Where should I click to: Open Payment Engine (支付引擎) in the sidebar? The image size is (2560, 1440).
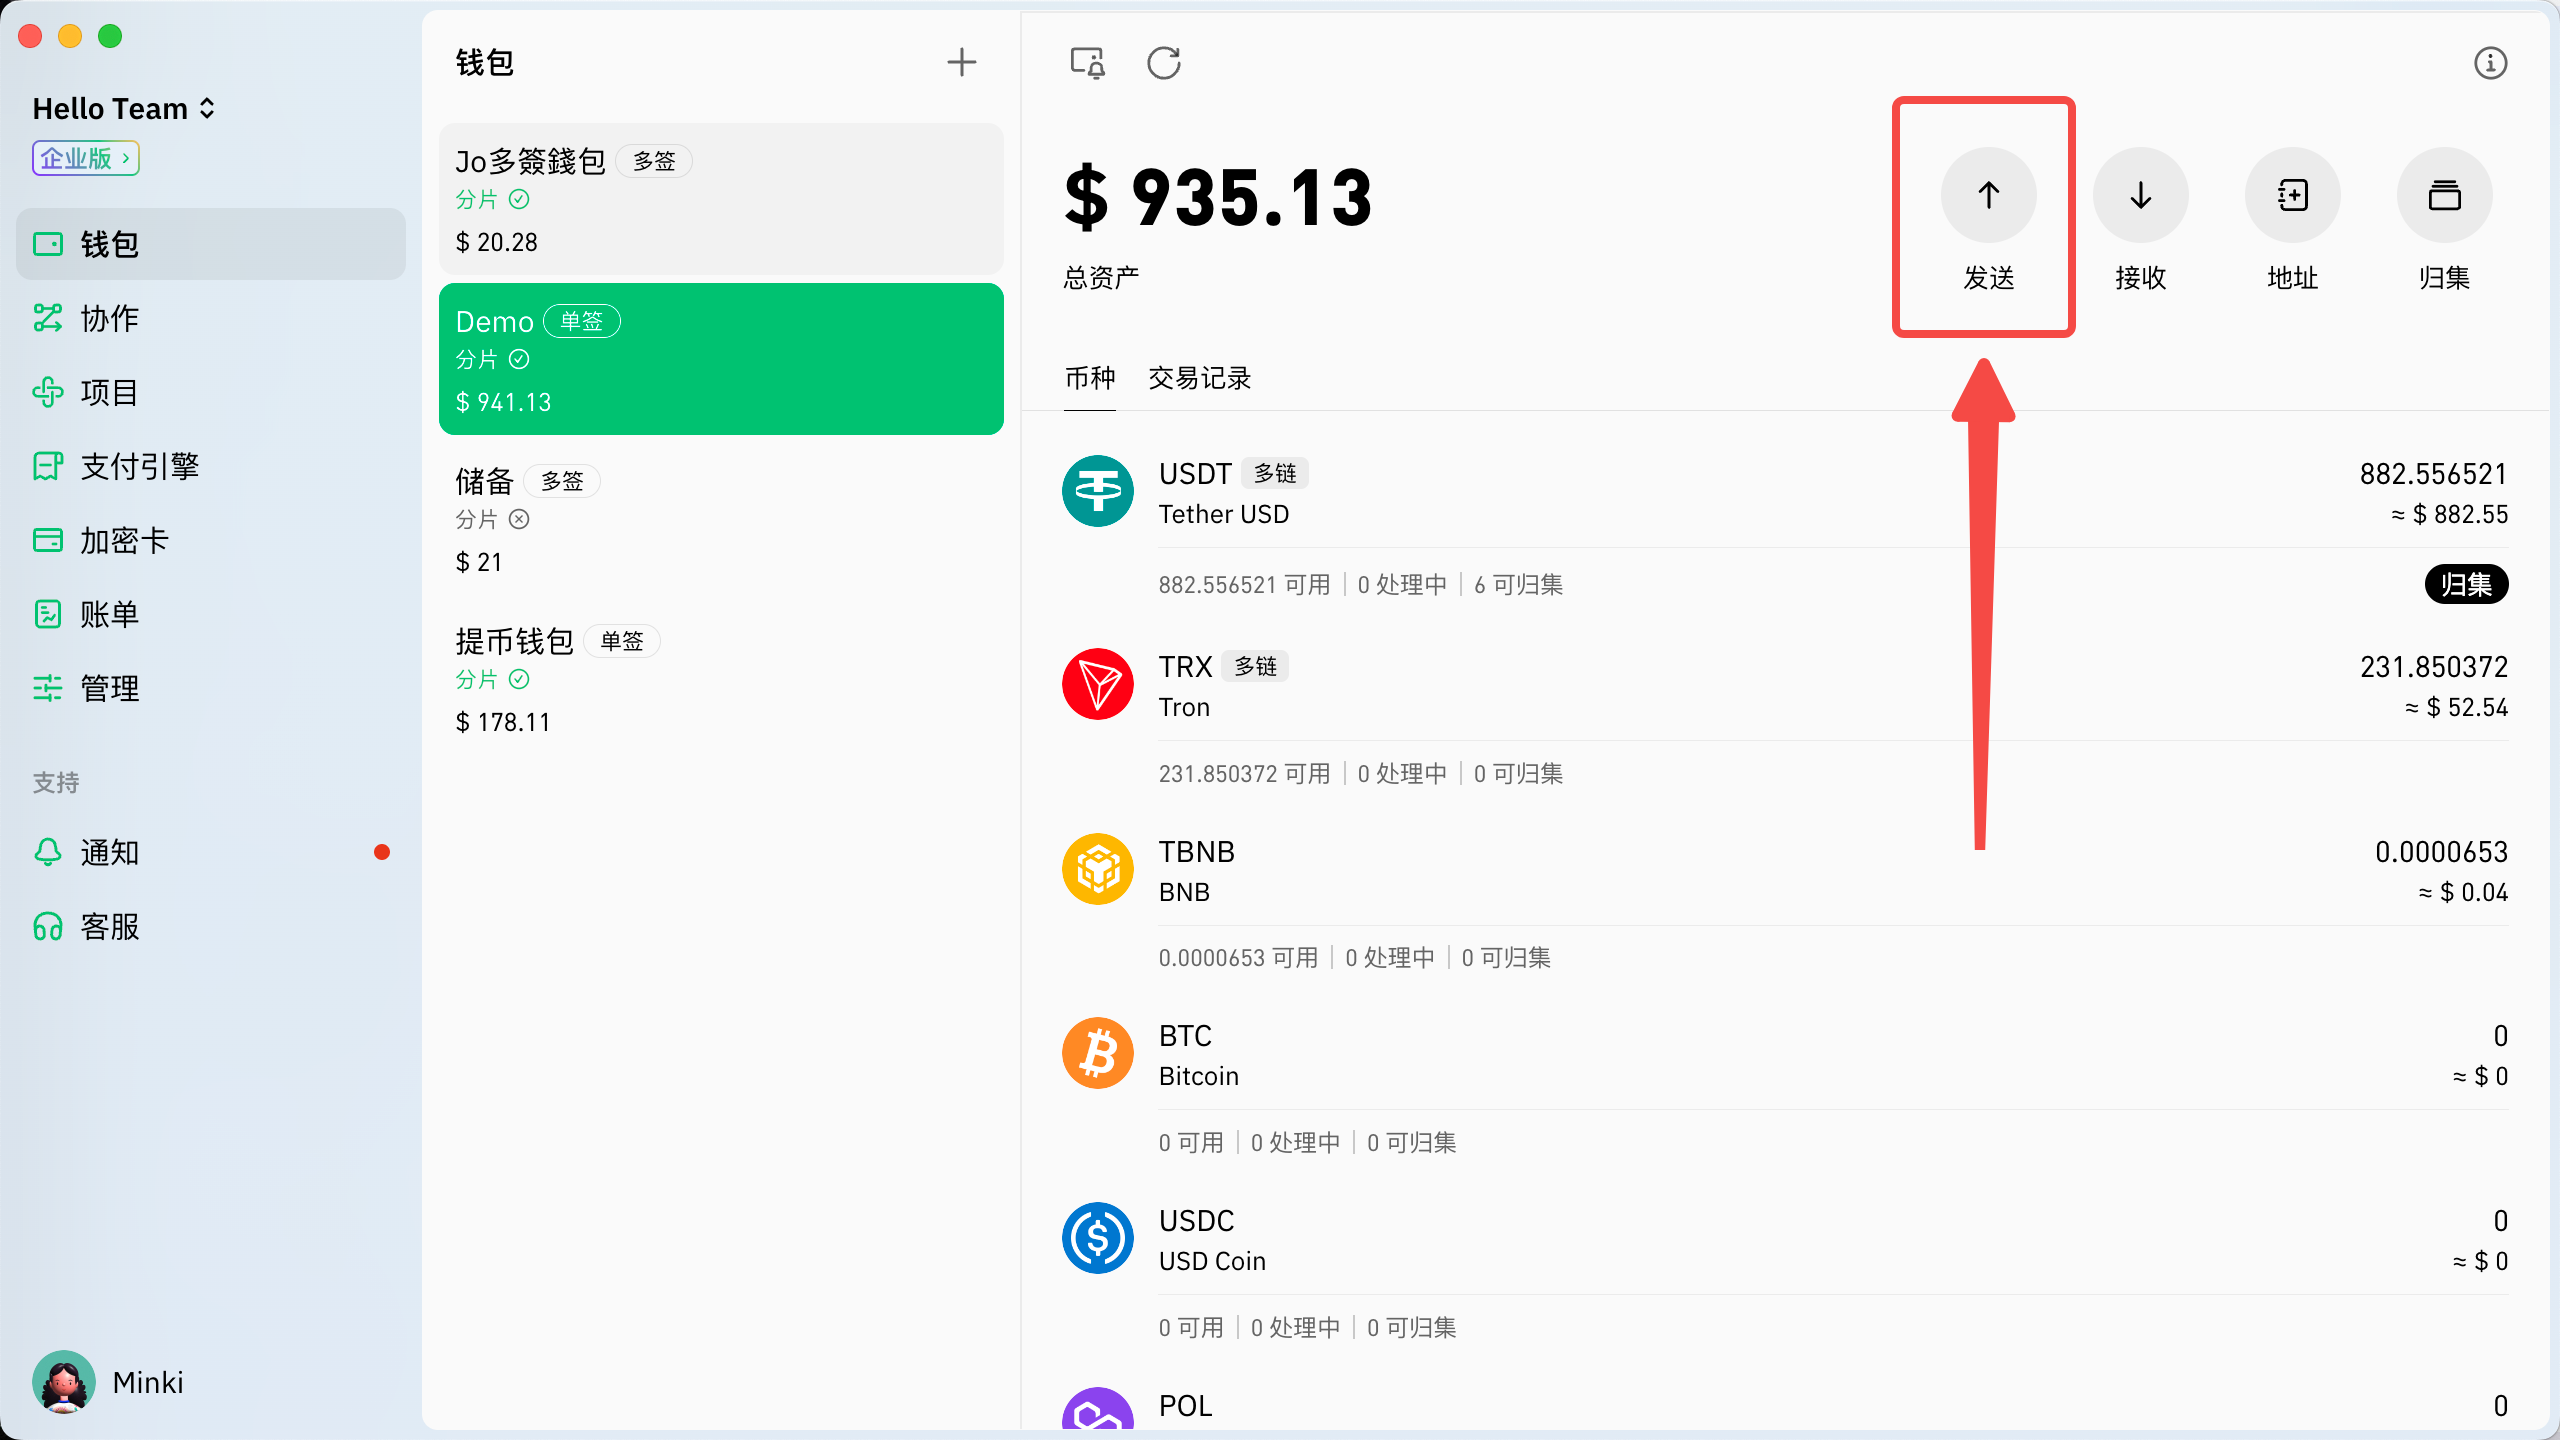(x=140, y=466)
